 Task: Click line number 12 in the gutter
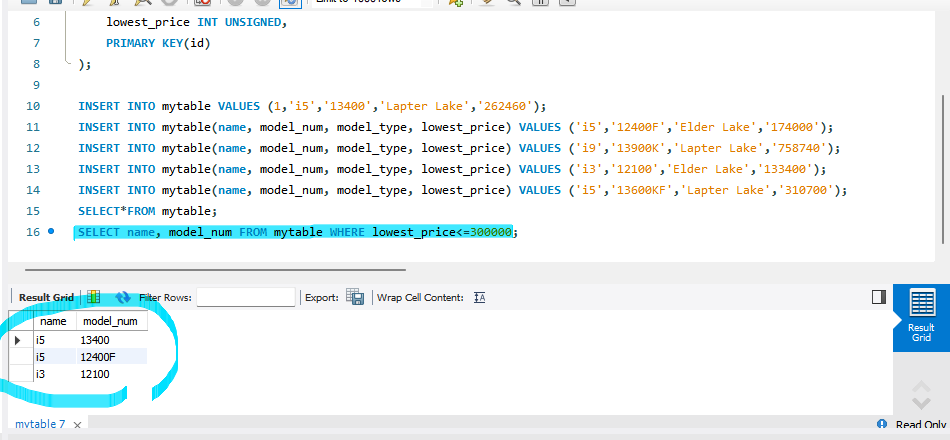coord(33,148)
